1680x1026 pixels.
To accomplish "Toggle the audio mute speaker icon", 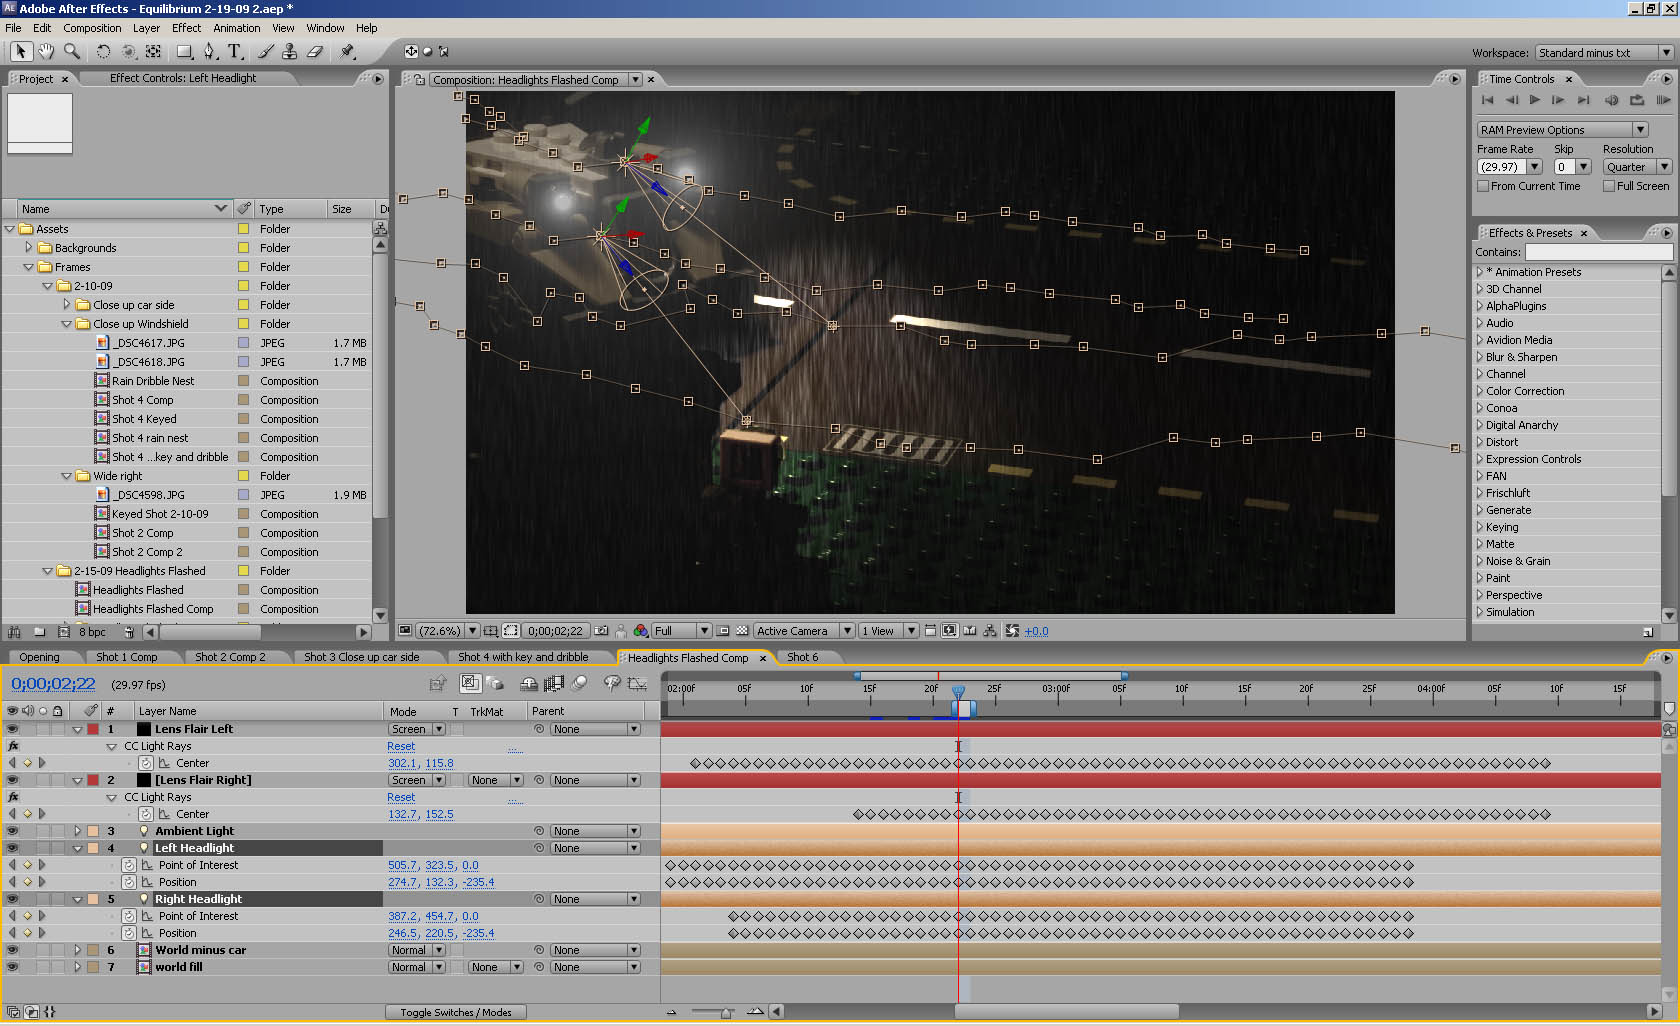I will (x=1611, y=100).
